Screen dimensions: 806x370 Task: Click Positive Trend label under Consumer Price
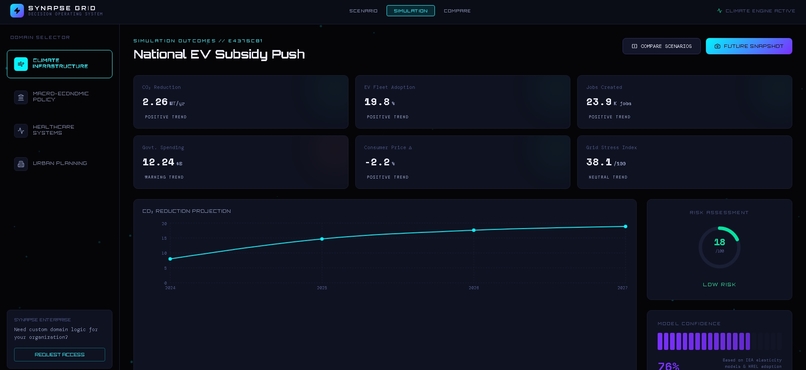388,177
